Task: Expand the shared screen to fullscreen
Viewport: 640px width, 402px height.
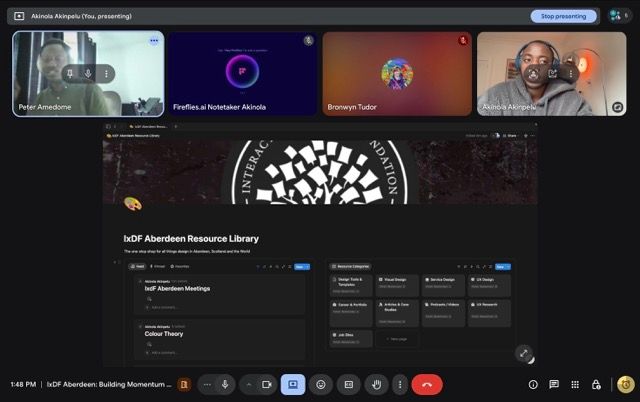Action: (523, 353)
